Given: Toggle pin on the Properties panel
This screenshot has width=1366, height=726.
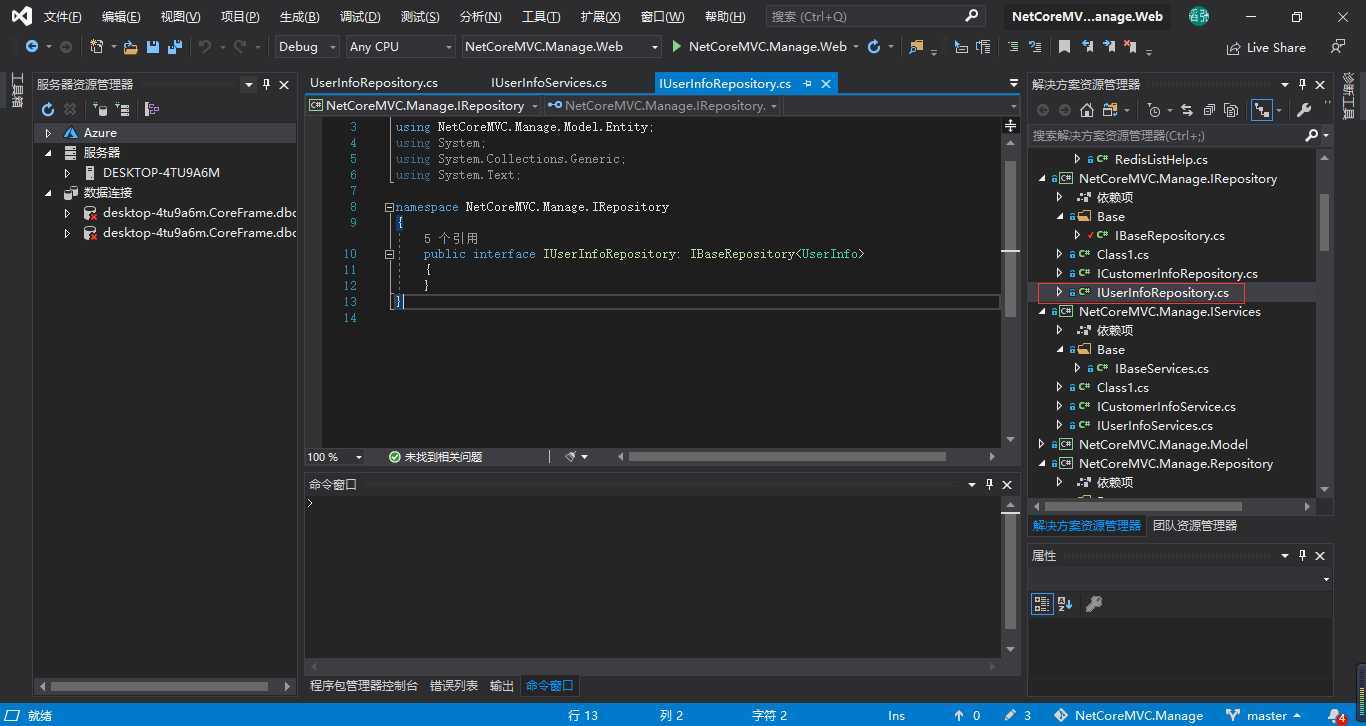Looking at the screenshot, I should pos(1302,555).
